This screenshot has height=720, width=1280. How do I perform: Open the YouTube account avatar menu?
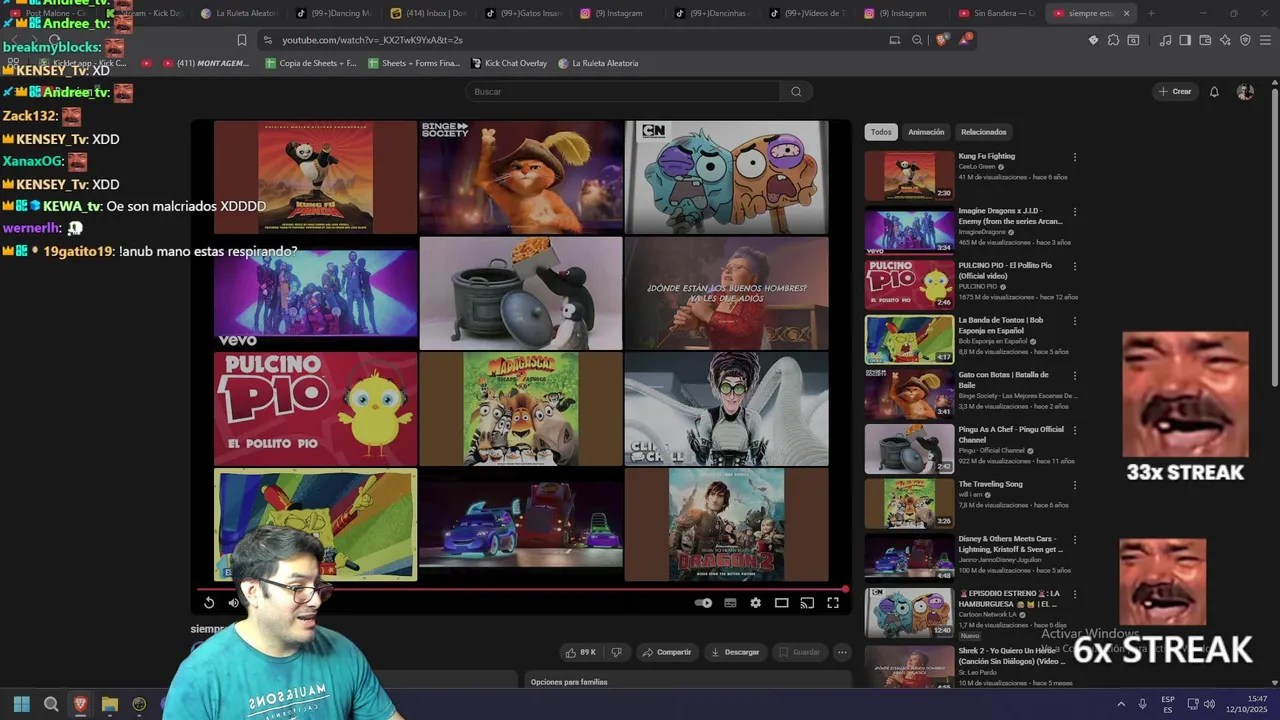click(x=1245, y=91)
